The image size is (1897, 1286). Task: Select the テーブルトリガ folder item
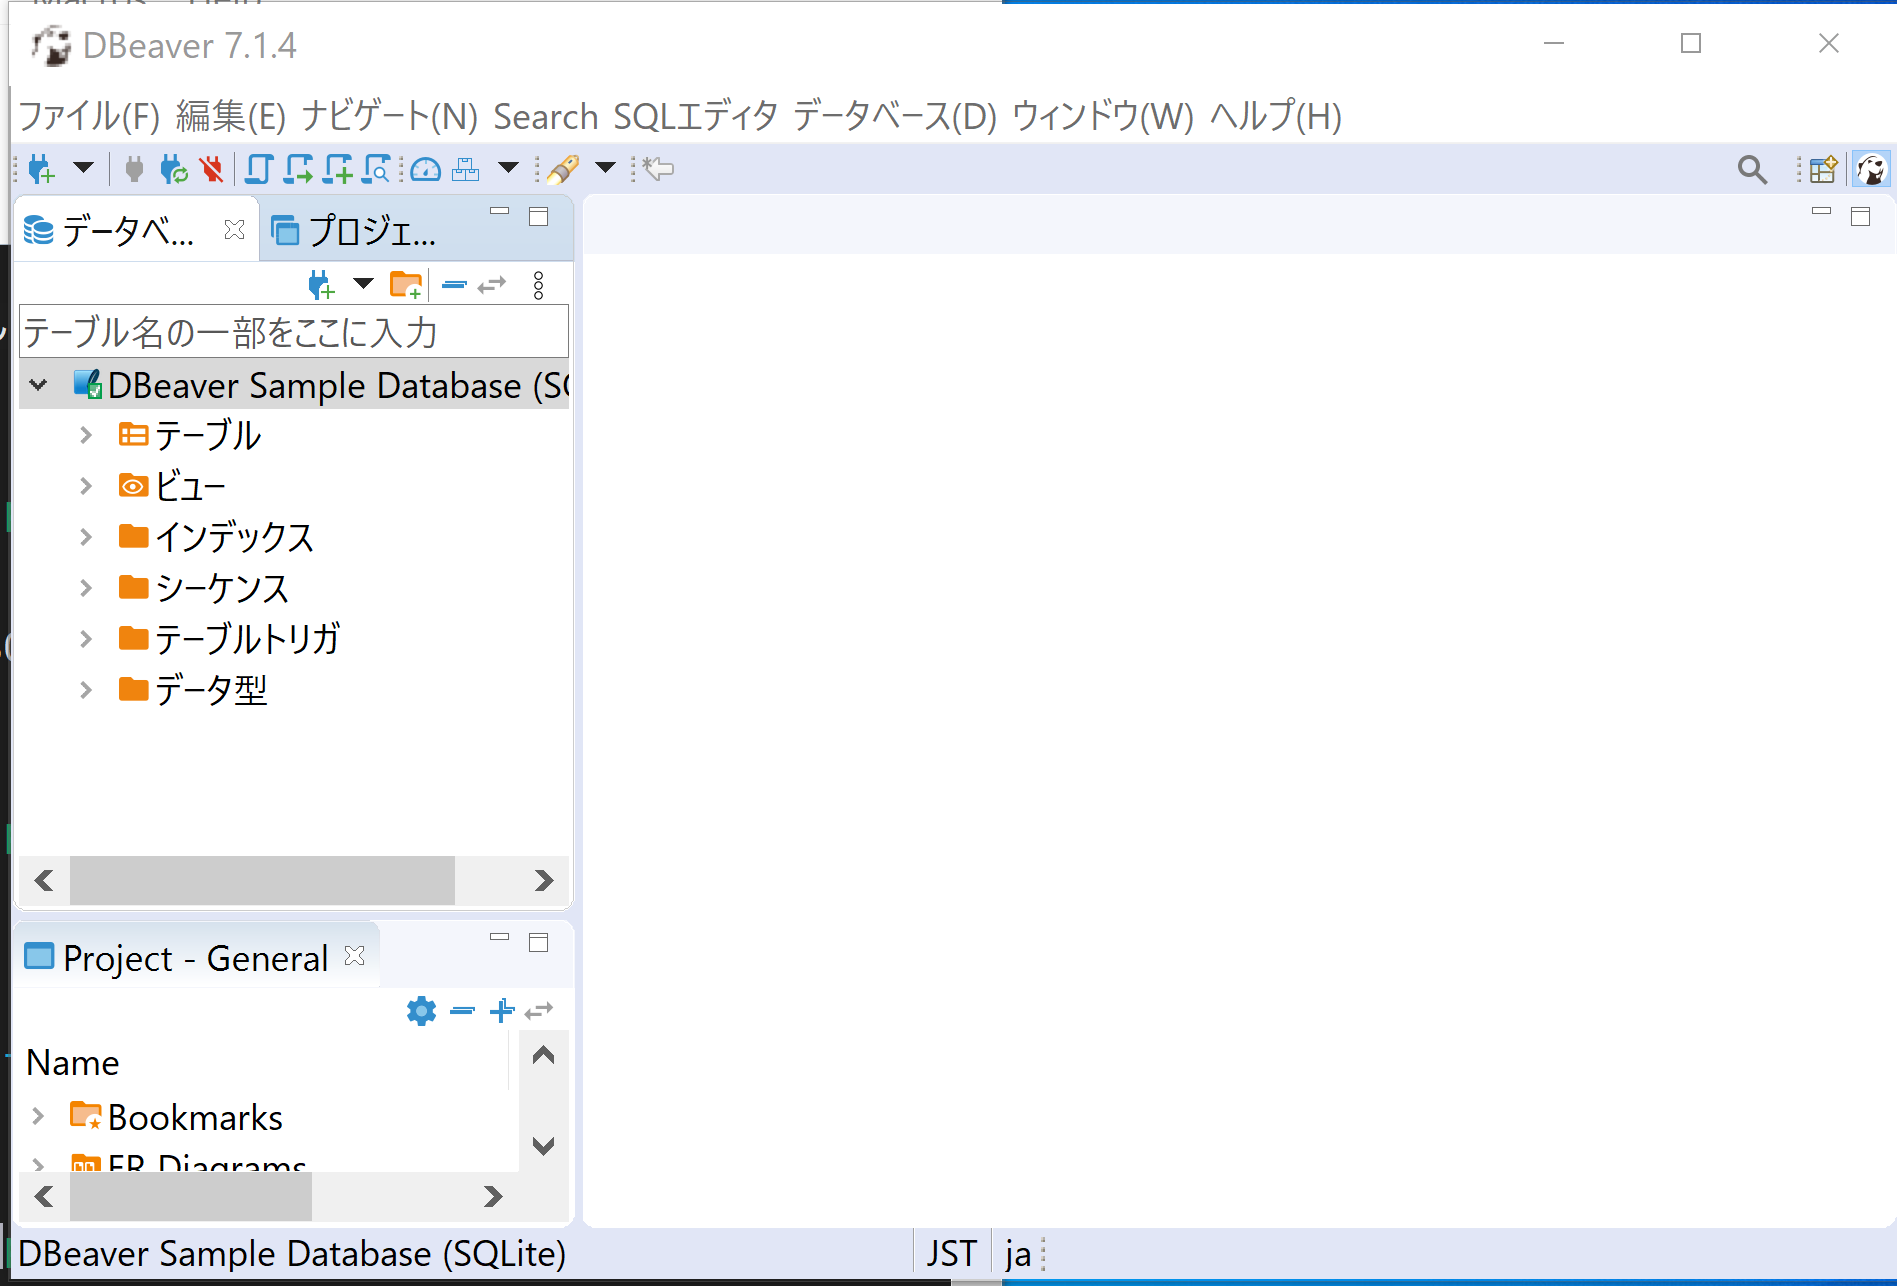229,638
